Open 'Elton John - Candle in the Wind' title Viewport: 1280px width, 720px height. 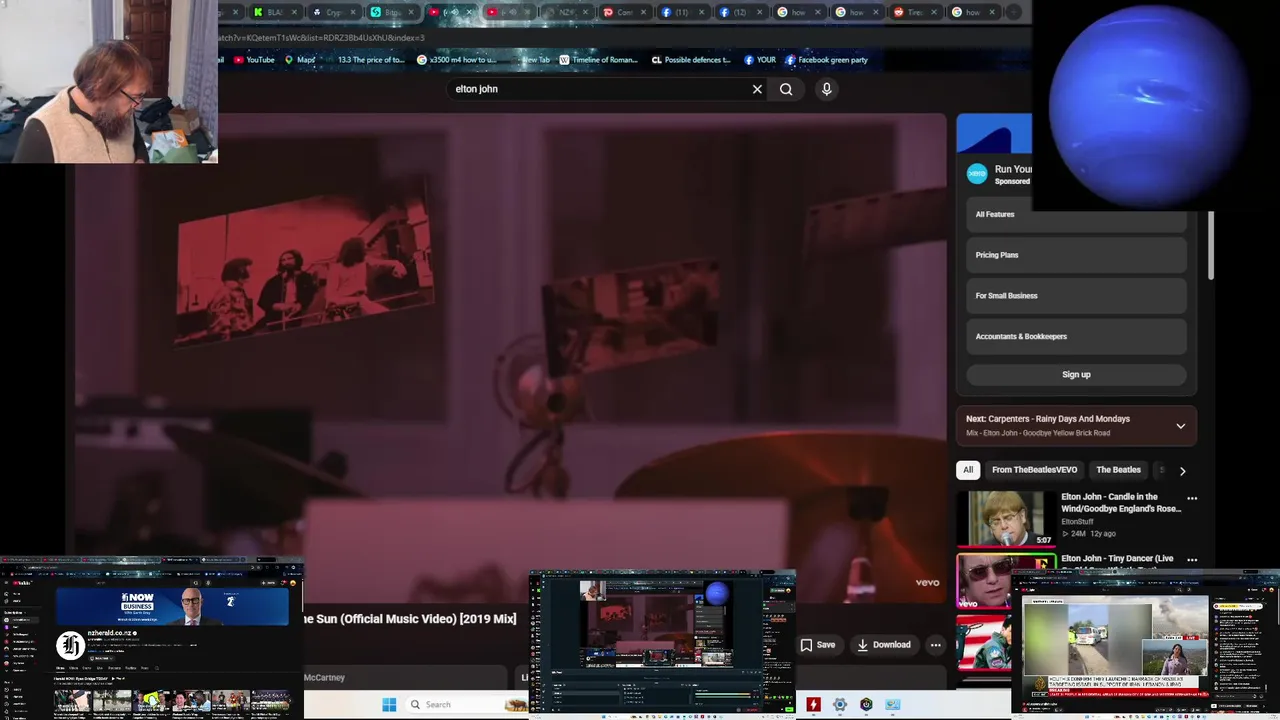pos(1121,502)
